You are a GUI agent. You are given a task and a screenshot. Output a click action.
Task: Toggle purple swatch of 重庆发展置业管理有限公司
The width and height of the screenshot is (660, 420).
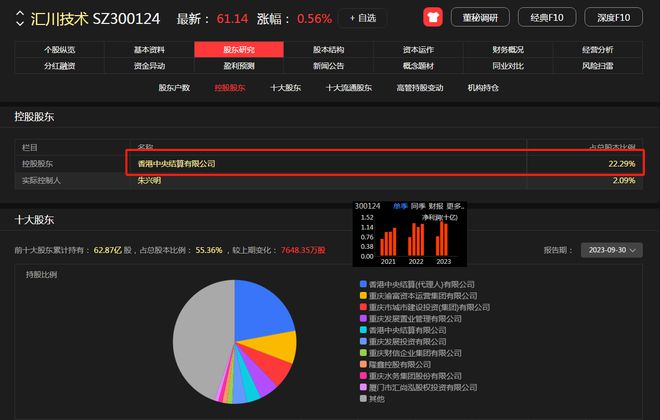coord(363,319)
